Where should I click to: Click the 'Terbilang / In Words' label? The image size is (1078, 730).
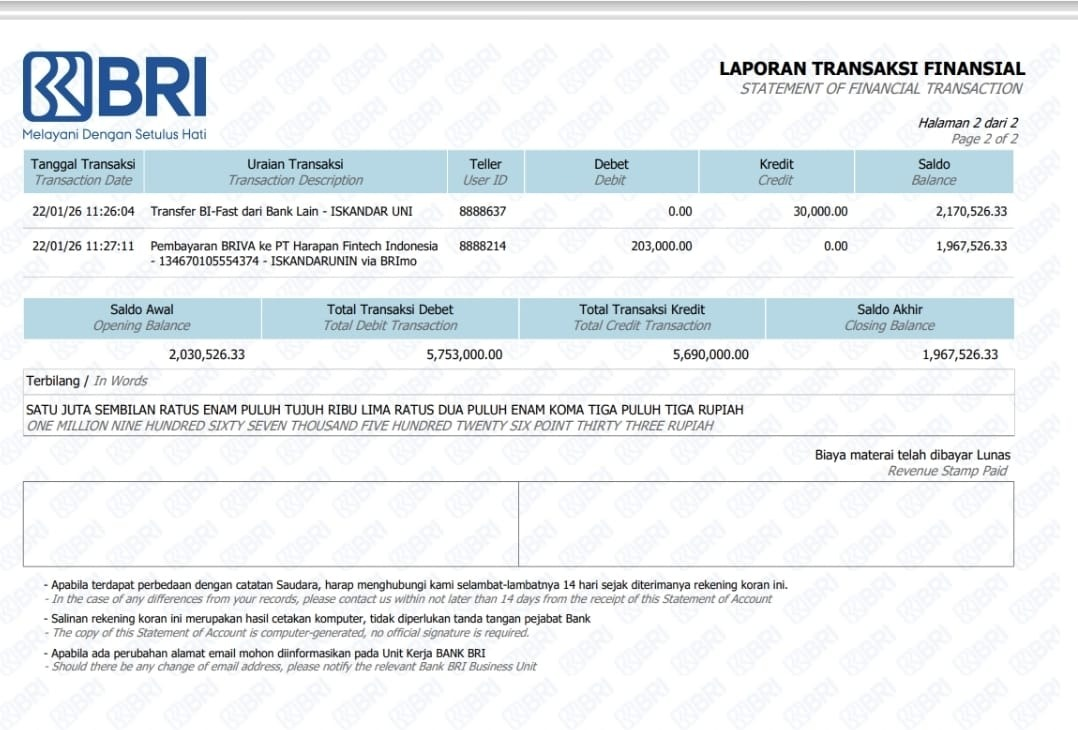(87, 381)
